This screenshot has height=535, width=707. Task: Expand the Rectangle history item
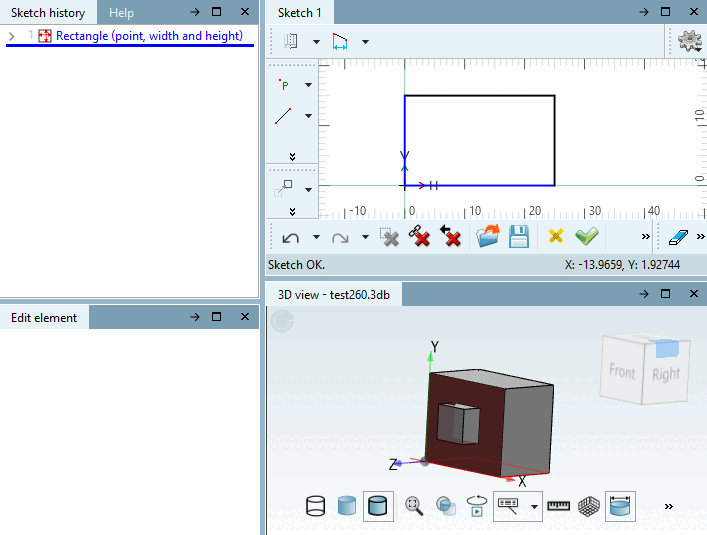click(x=12, y=36)
